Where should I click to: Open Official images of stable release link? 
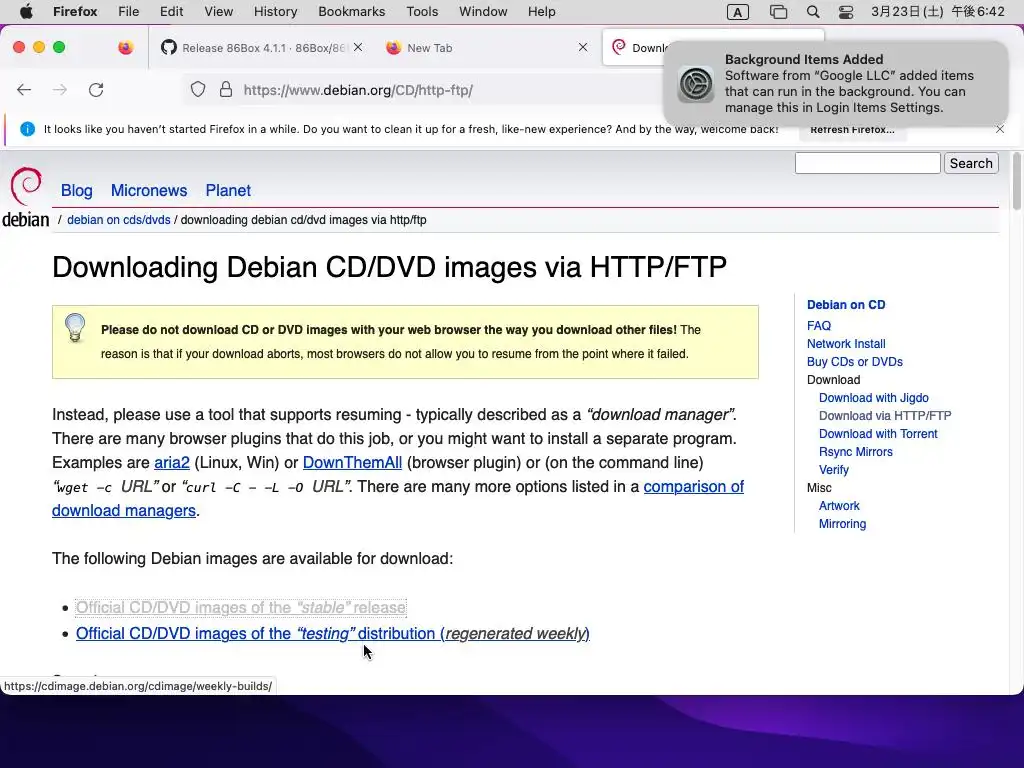tap(241, 607)
